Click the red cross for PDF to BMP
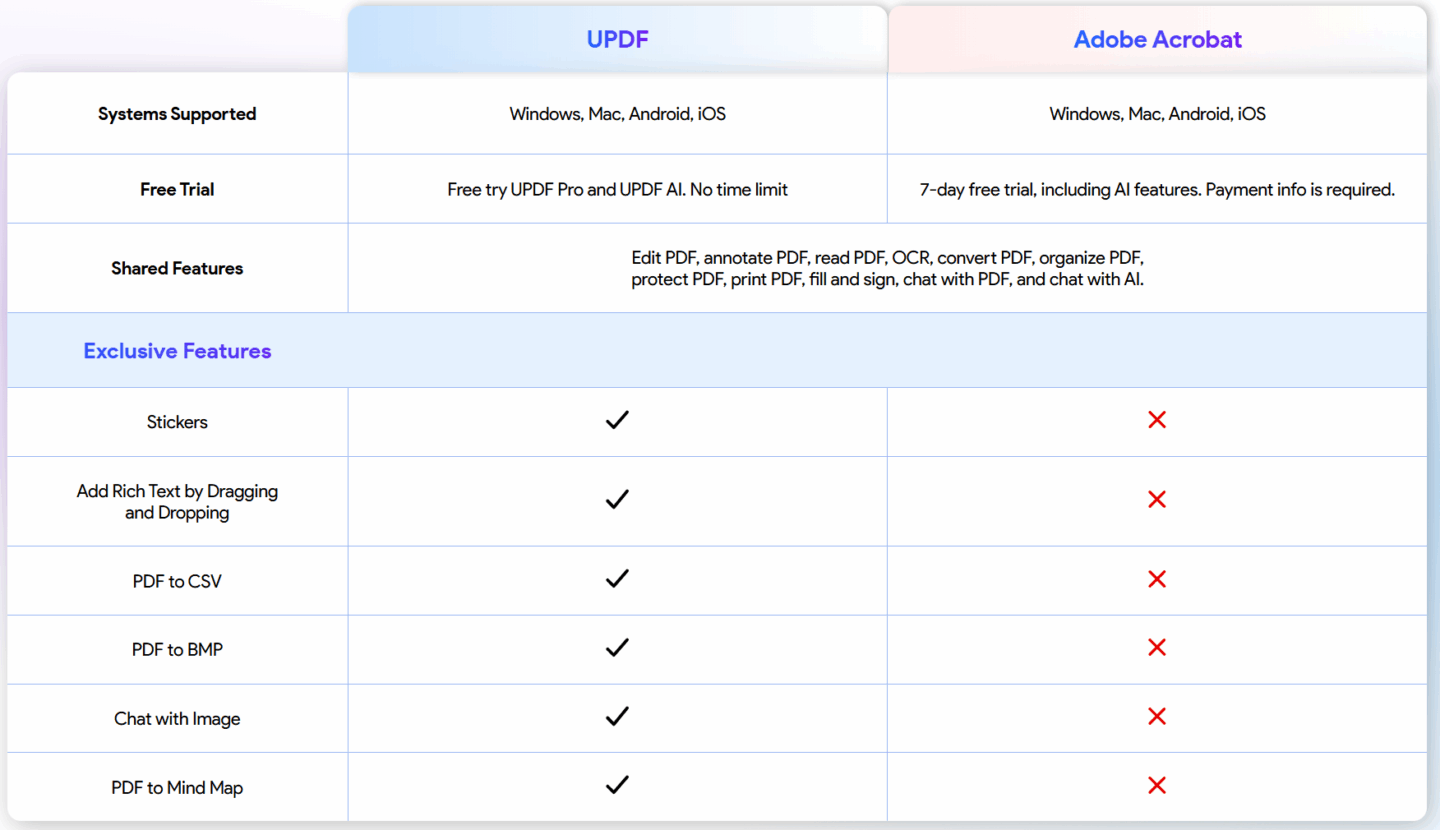Screen dimensions: 1440x830 (1156, 647)
